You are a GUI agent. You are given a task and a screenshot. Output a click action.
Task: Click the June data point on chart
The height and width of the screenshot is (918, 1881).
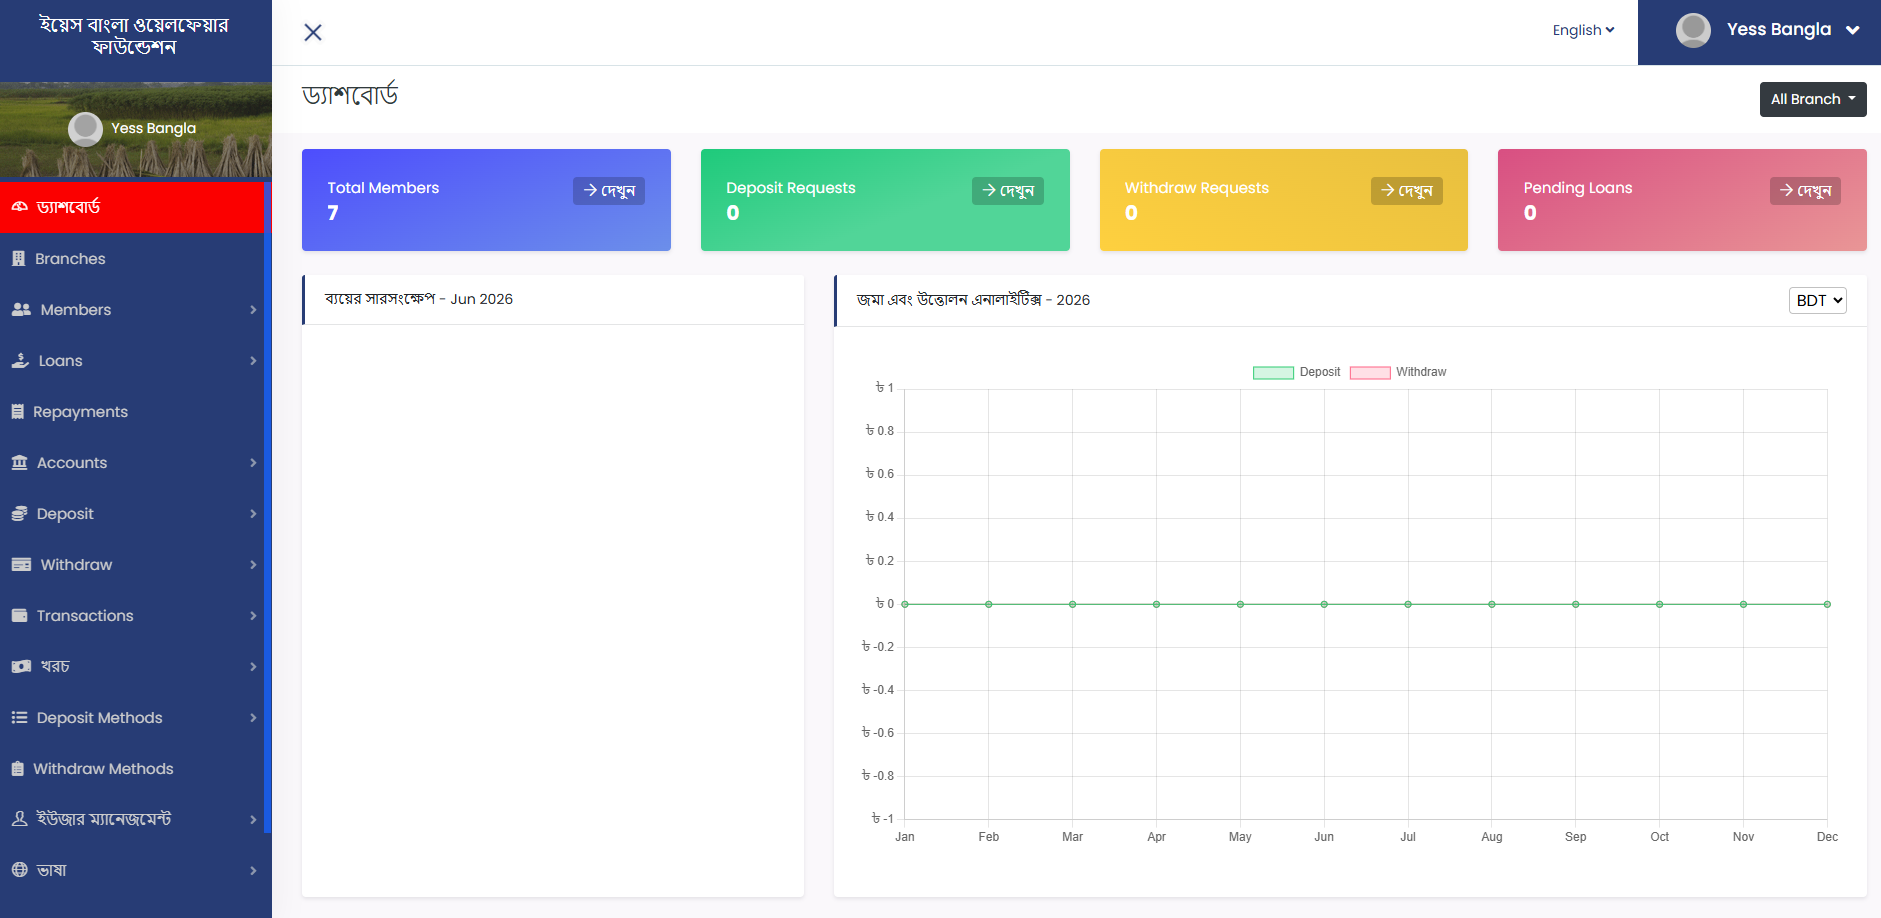pos(1324,604)
